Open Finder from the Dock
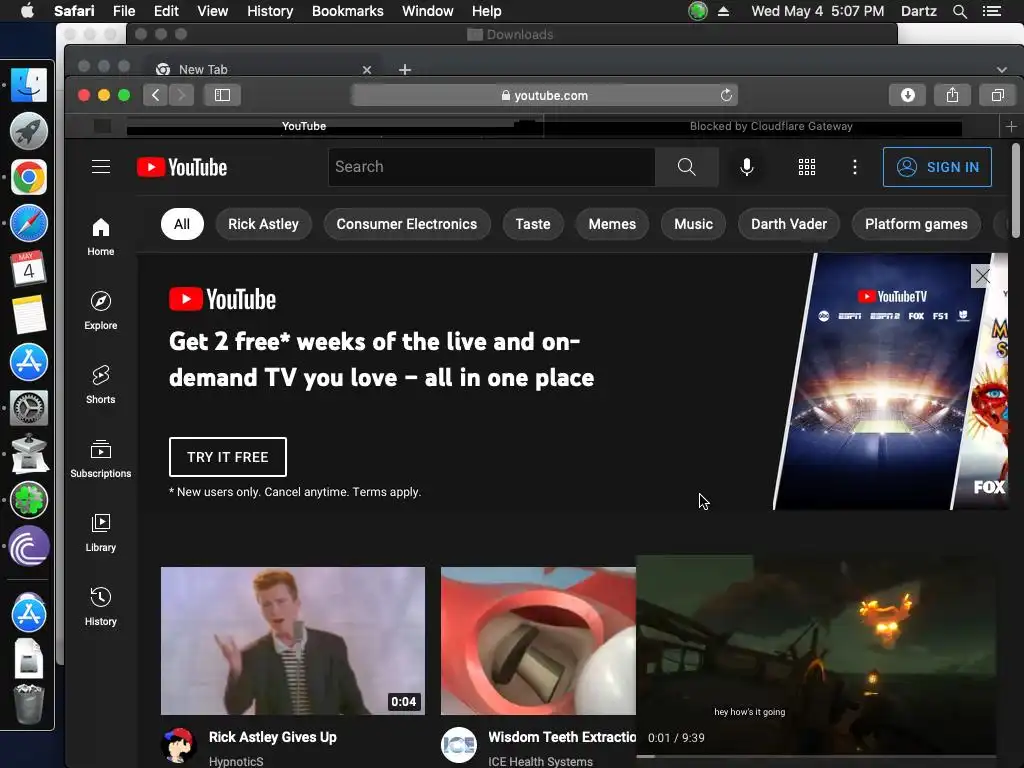The image size is (1024, 768). (x=29, y=85)
